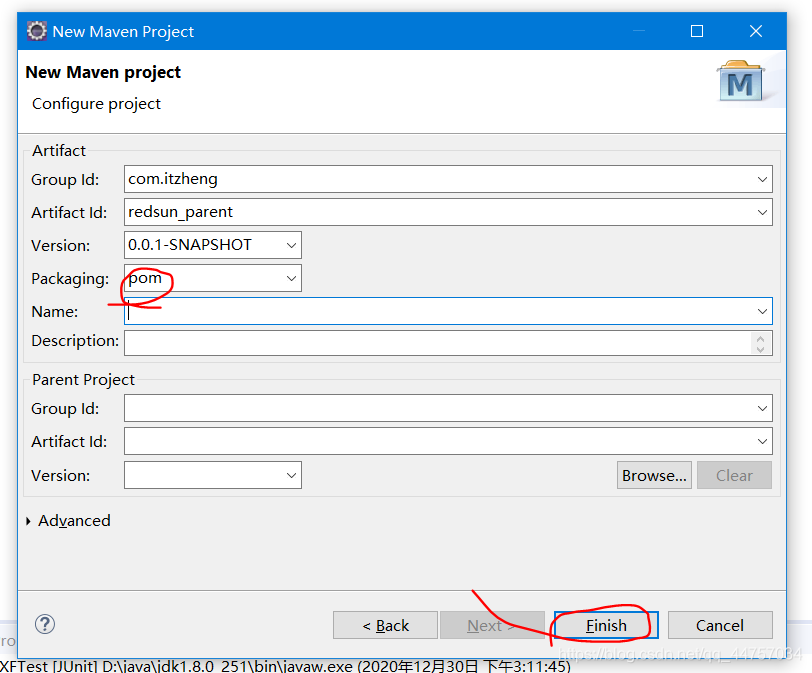Image resolution: width=812 pixels, height=673 pixels.
Task: Click the disabled Next button
Action: (492, 625)
